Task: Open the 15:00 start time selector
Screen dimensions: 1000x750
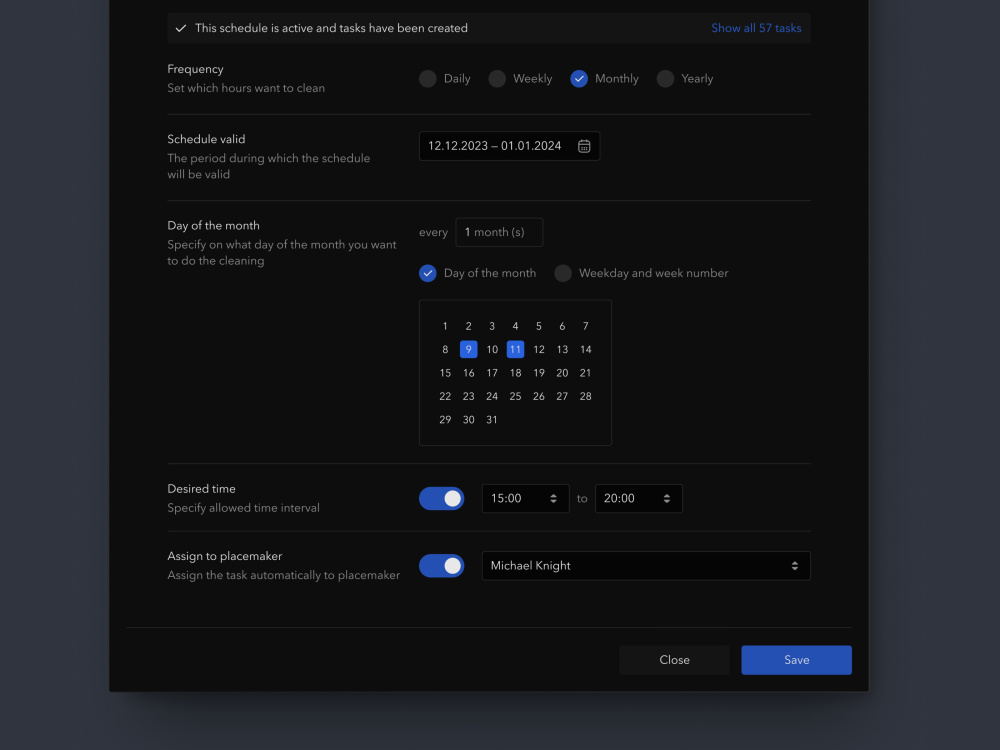Action: 526,499
